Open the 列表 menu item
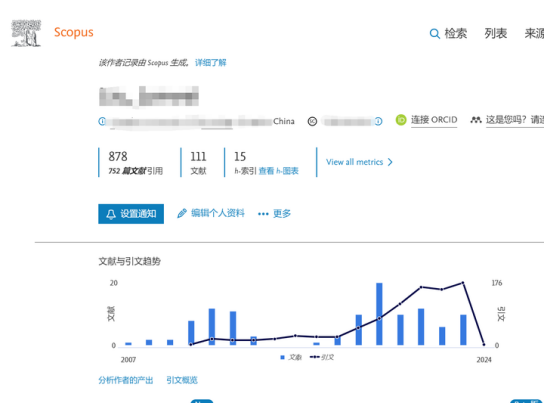This screenshot has height=404, width=545. pos(496,33)
